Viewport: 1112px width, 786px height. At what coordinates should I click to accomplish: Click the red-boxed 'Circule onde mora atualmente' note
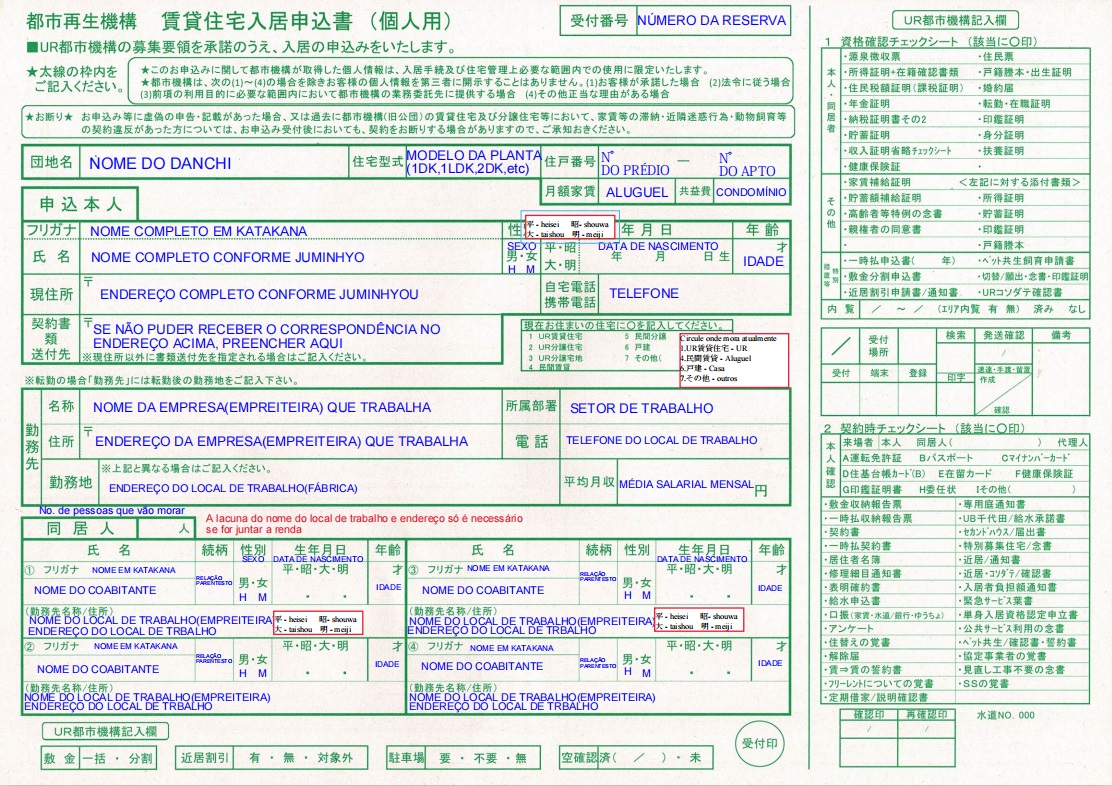[733, 354]
